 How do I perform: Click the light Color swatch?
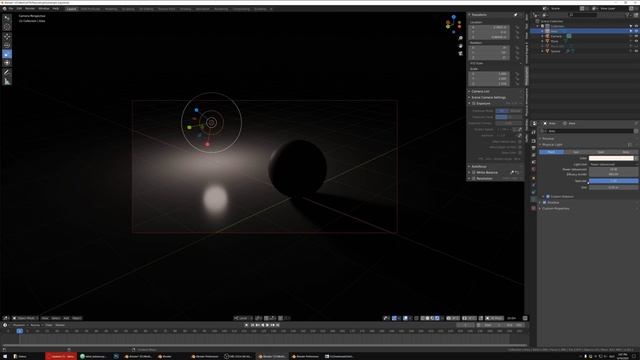click(611, 158)
